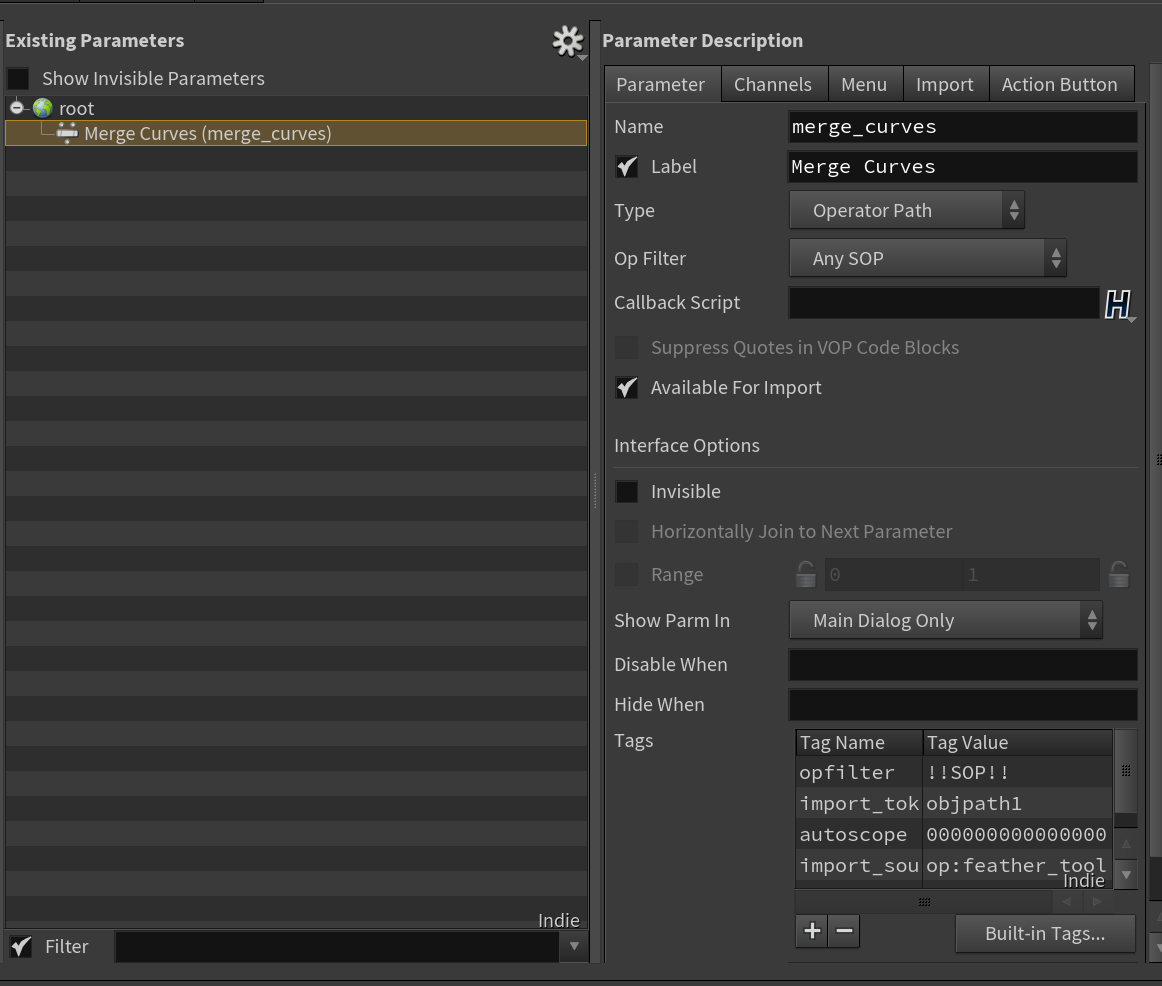This screenshot has width=1162, height=986.
Task: Toggle the Range checkbox
Action: 627,574
